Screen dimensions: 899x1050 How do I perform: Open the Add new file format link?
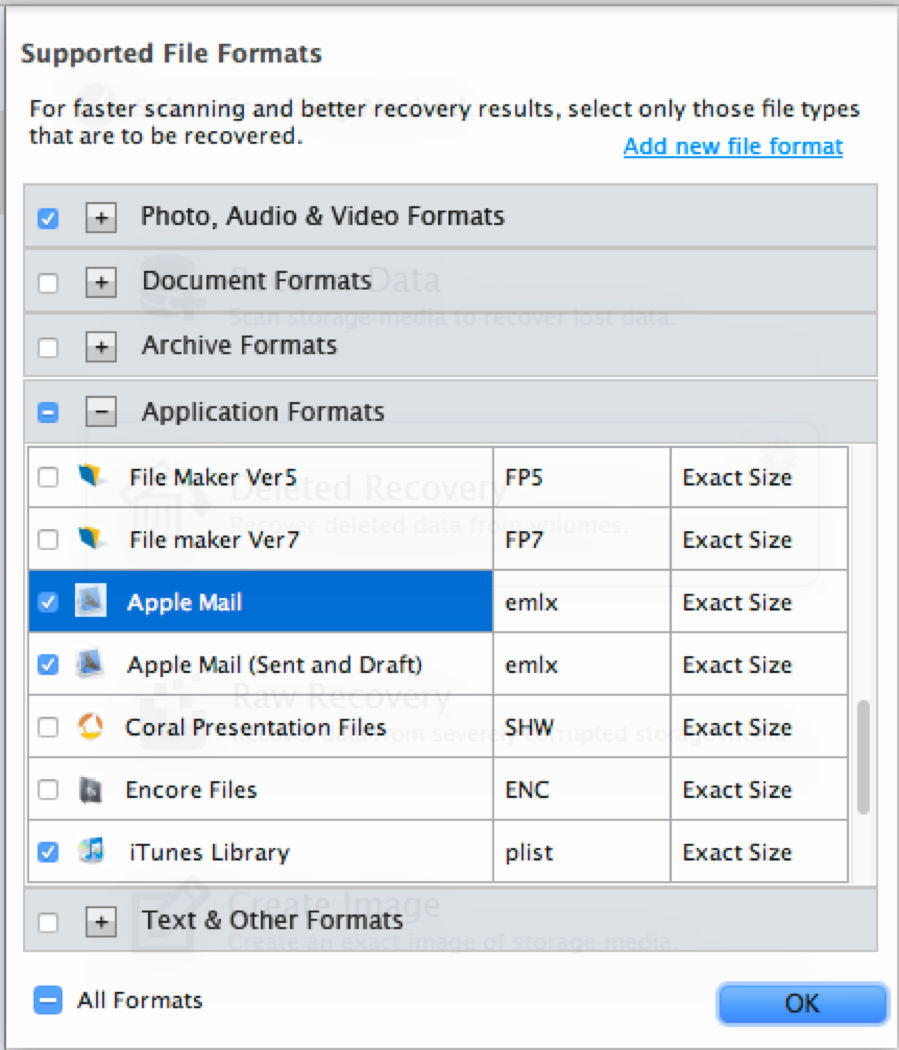pyautogui.click(x=733, y=146)
